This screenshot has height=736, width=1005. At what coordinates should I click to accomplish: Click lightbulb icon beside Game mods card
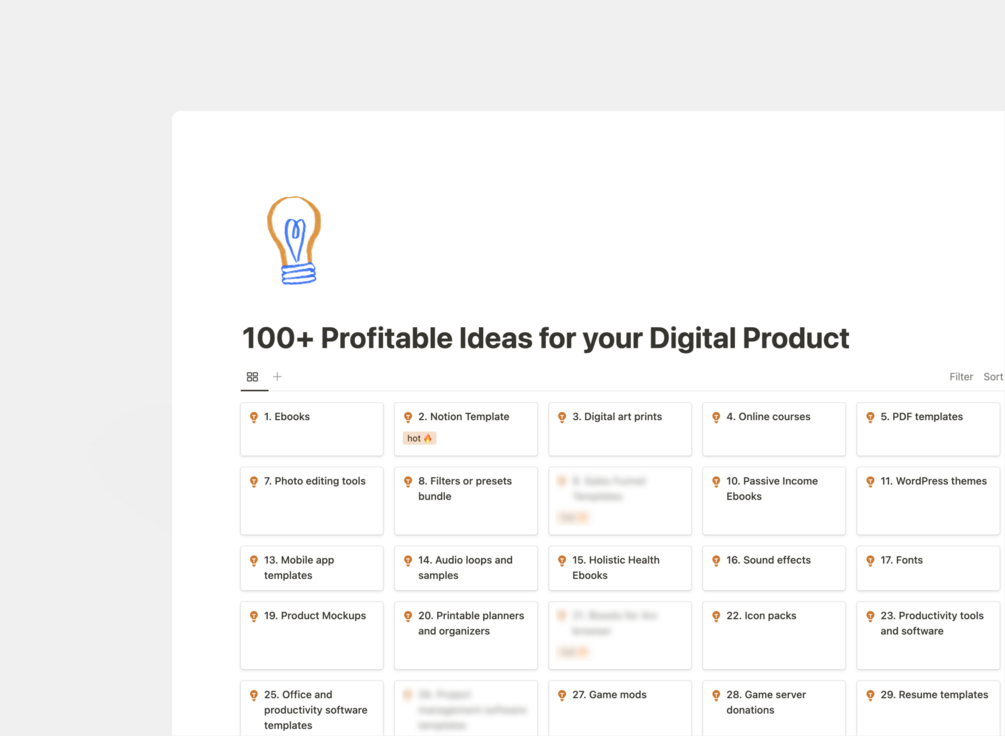(x=562, y=695)
